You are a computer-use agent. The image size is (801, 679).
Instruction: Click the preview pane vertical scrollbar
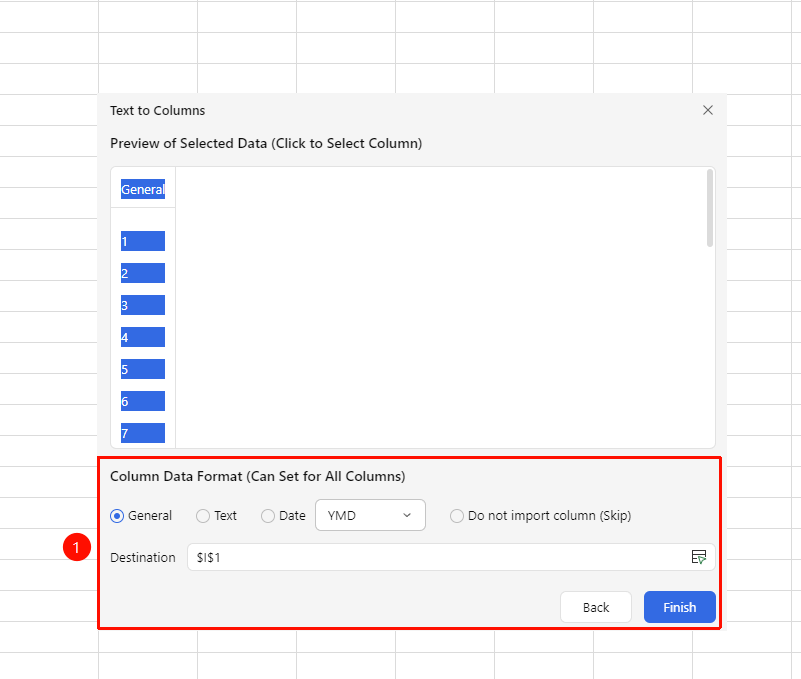tap(710, 208)
